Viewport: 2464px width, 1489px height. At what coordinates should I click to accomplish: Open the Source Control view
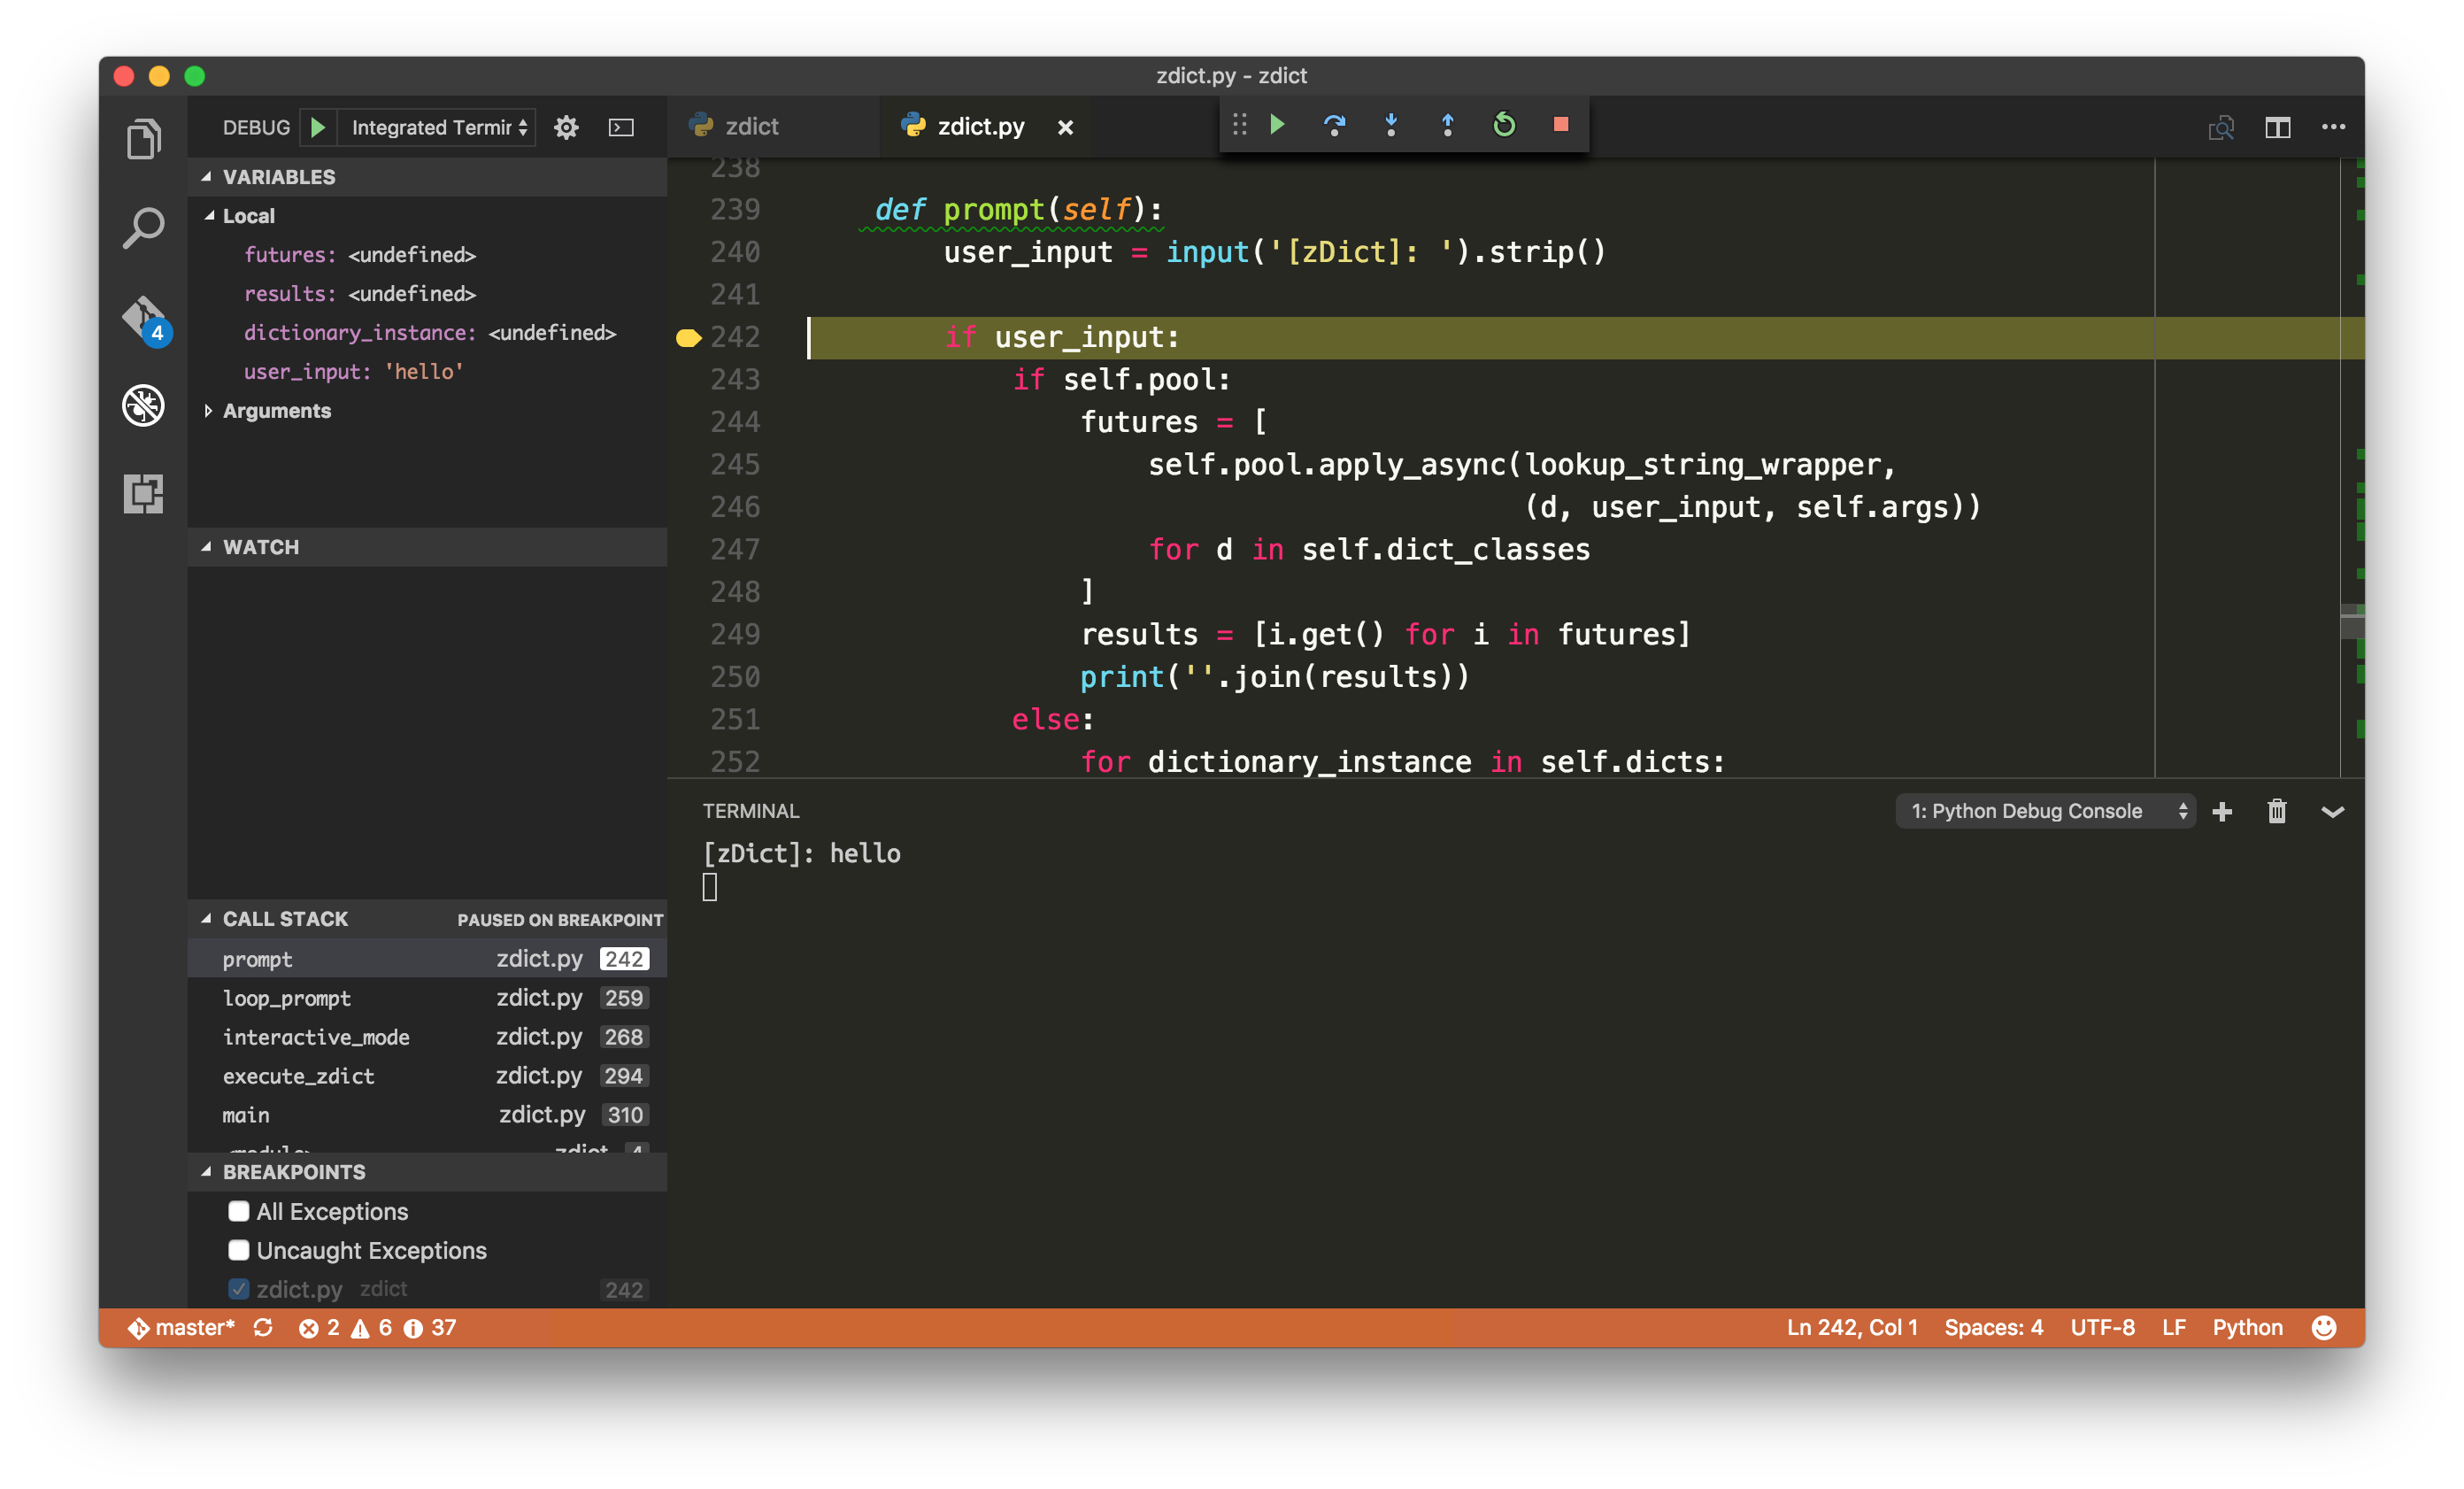[144, 319]
